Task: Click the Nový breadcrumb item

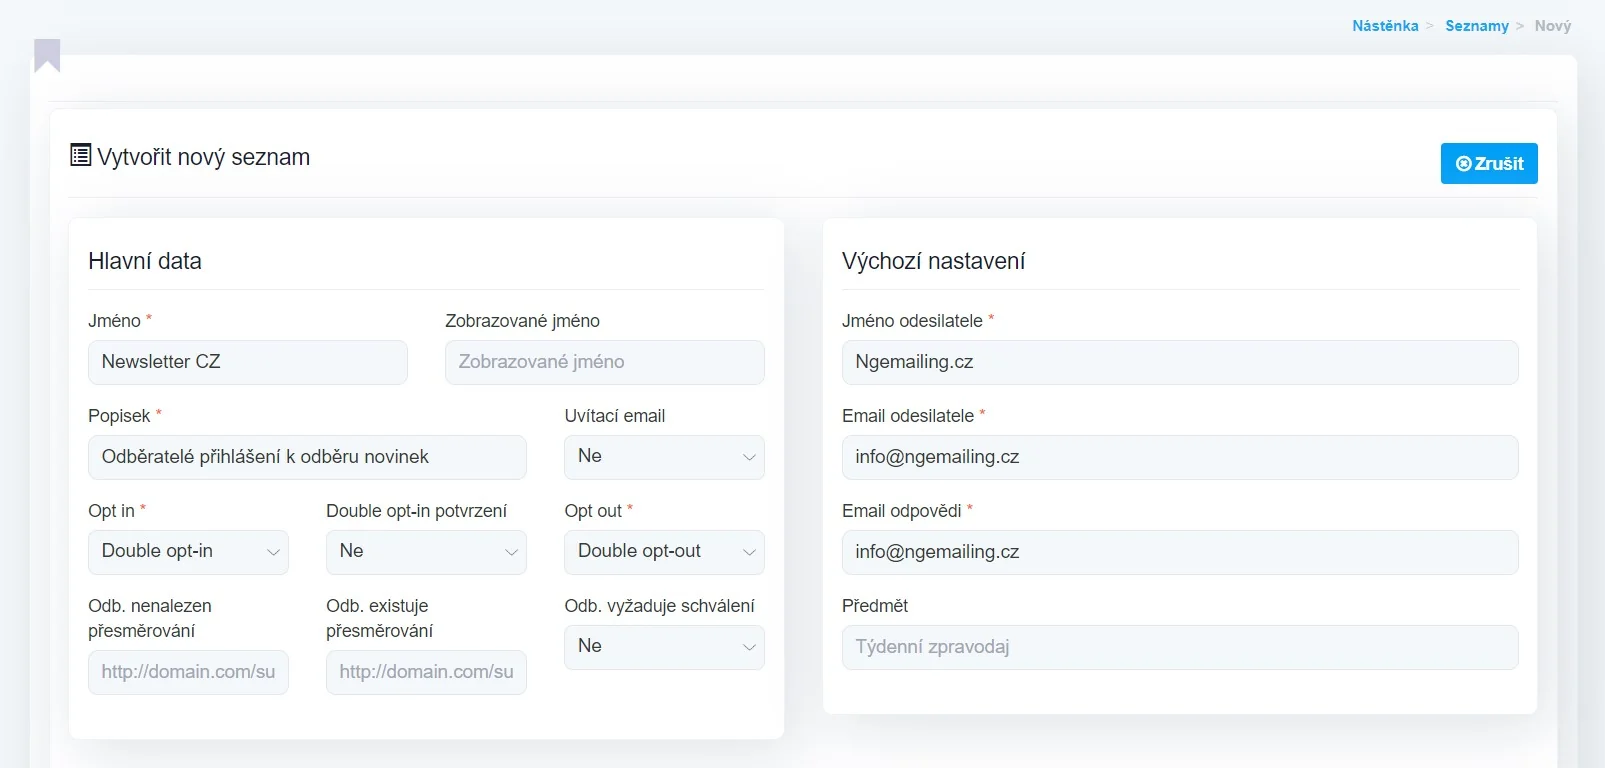Action: (x=1552, y=26)
